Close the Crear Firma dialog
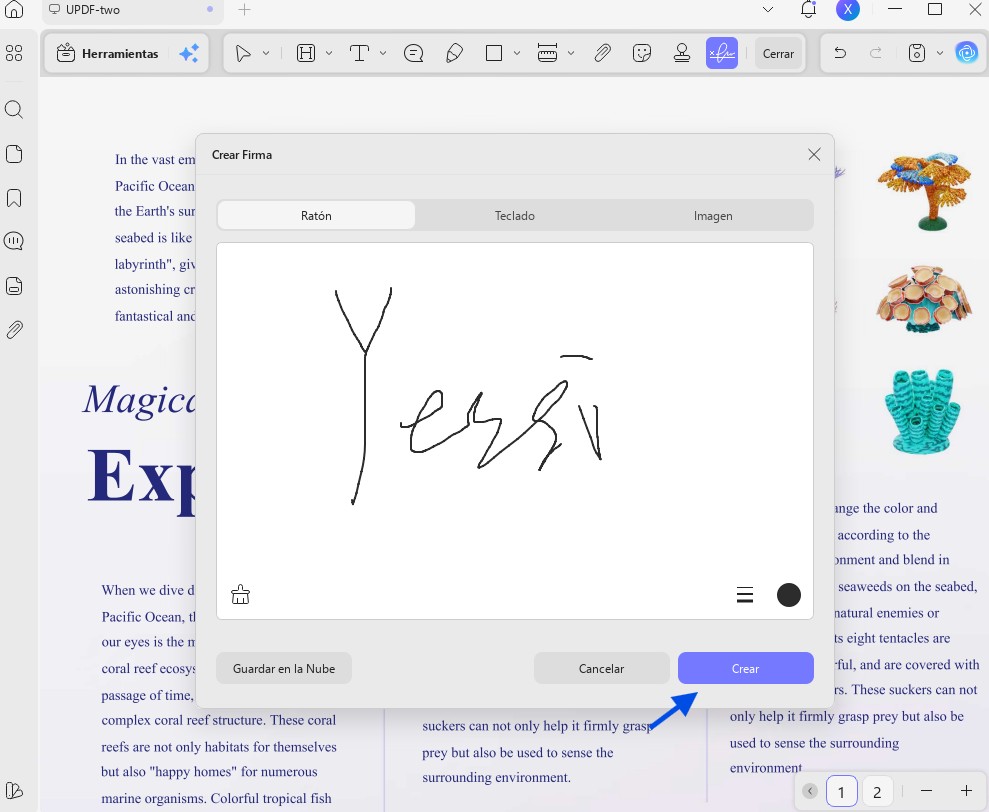The image size is (989, 812). pyautogui.click(x=814, y=155)
